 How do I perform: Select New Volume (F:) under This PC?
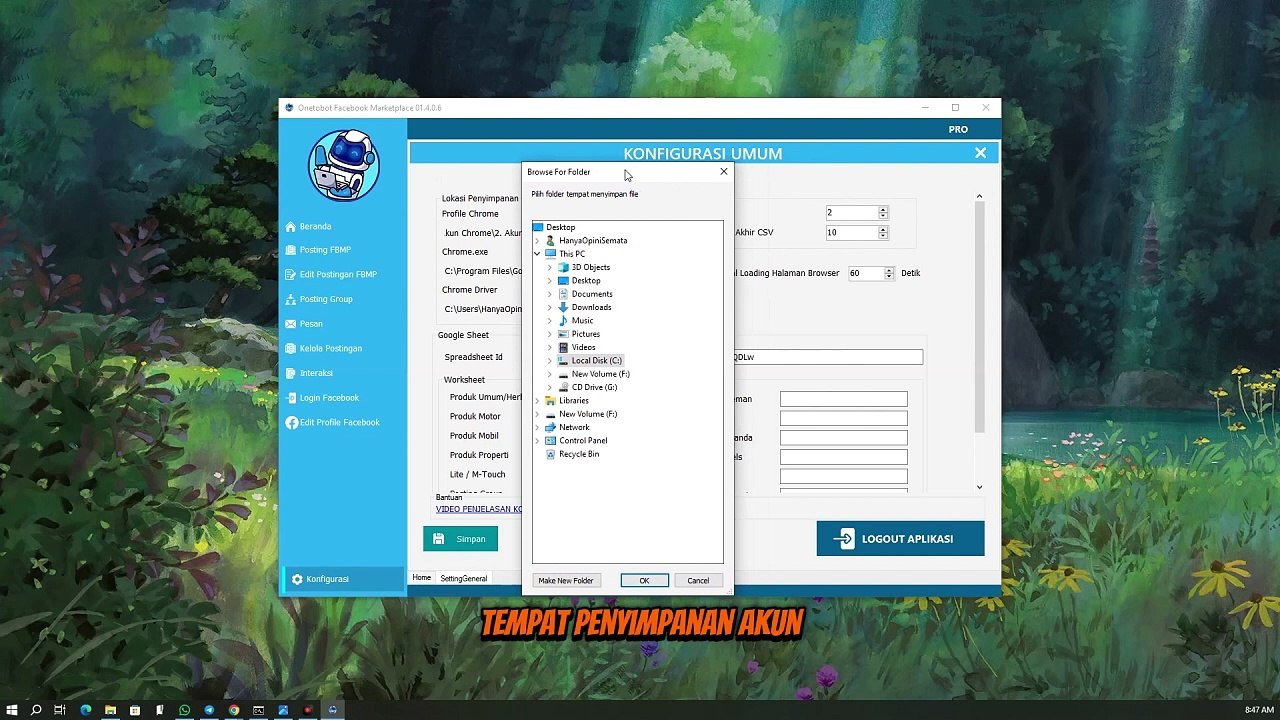click(601, 374)
